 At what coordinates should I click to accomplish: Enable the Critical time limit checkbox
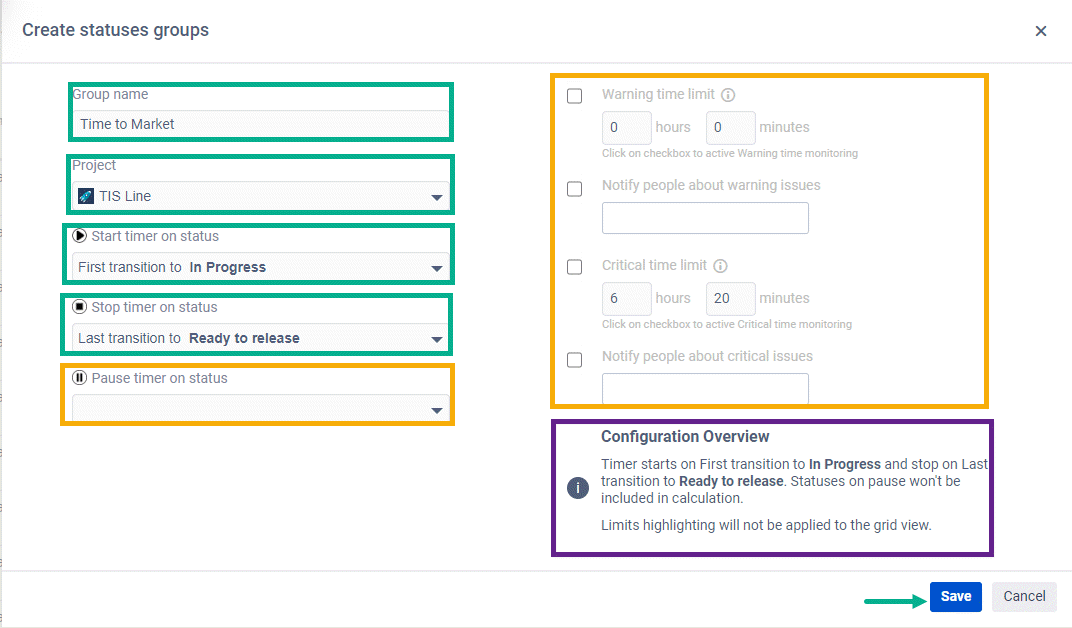pyautogui.click(x=574, y=267)
